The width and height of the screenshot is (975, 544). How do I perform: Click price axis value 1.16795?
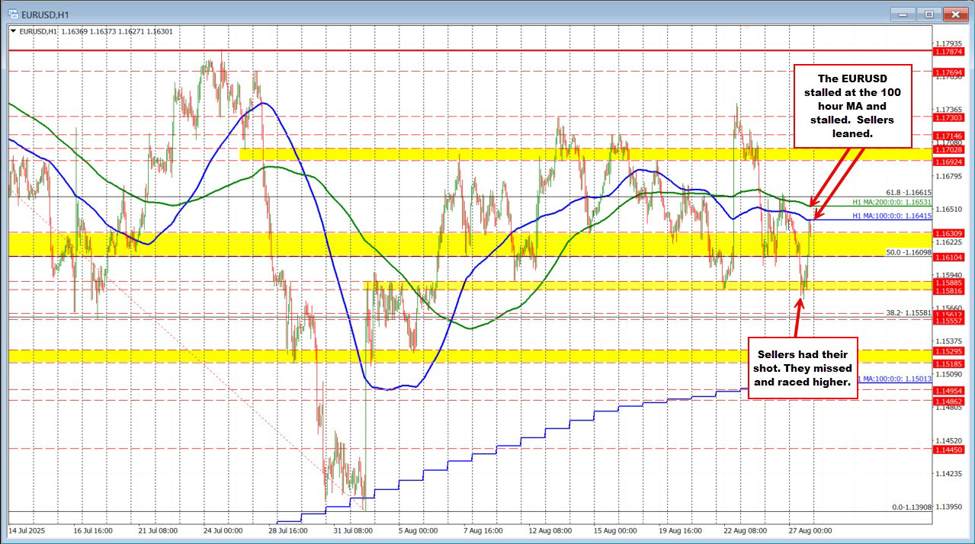tap(949, 176)
